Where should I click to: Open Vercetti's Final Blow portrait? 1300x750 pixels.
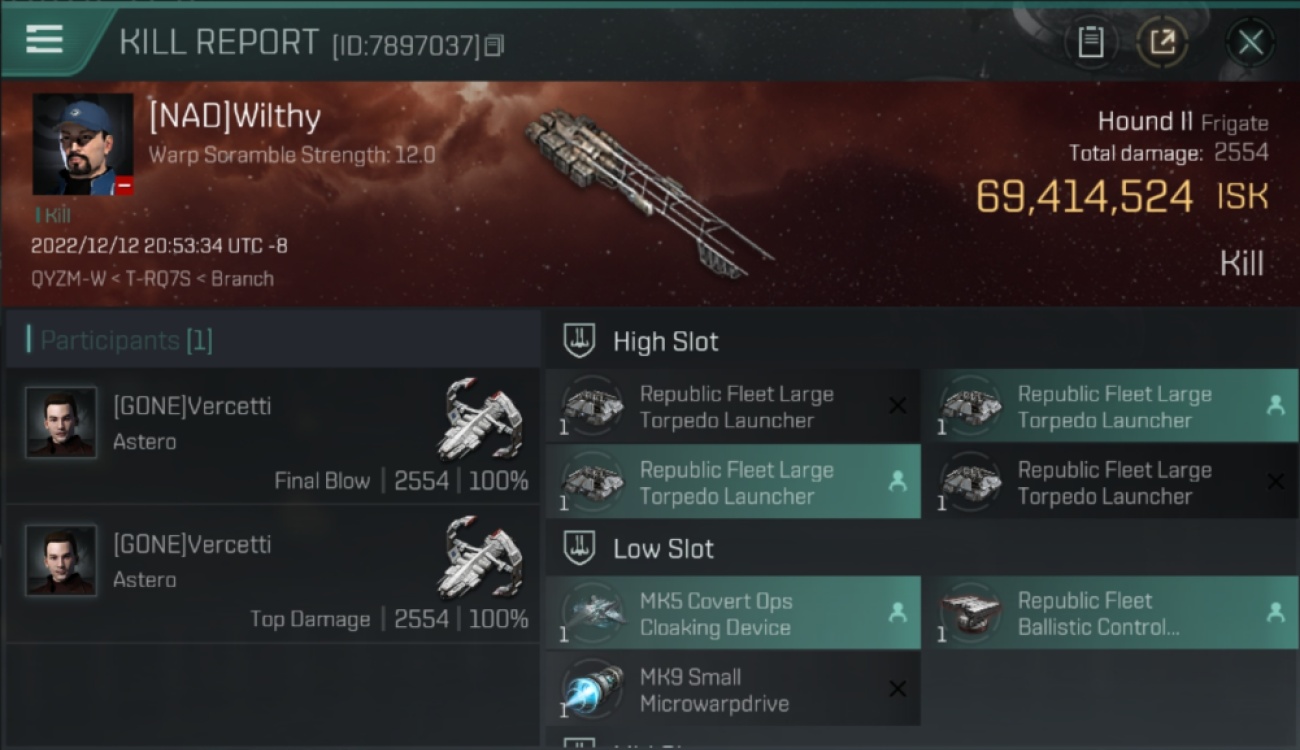[61, 423]
